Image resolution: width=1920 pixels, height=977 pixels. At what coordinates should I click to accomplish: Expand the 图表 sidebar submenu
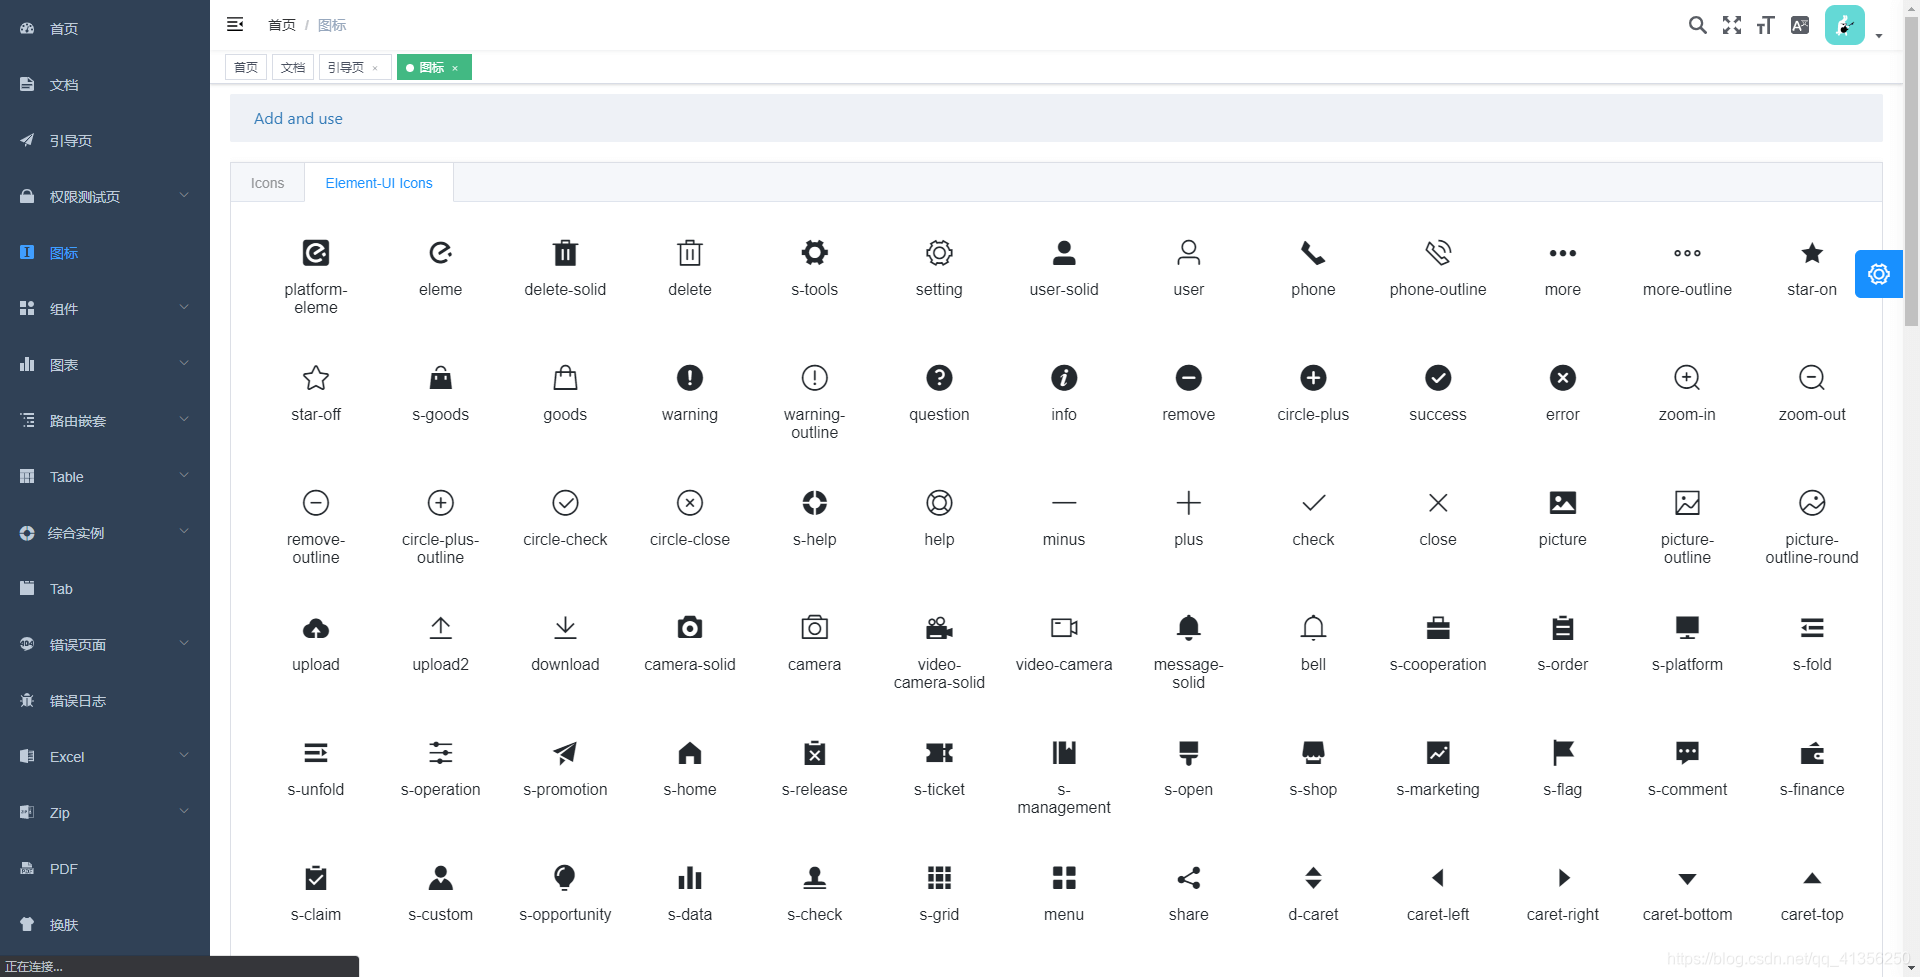(105, 364)
